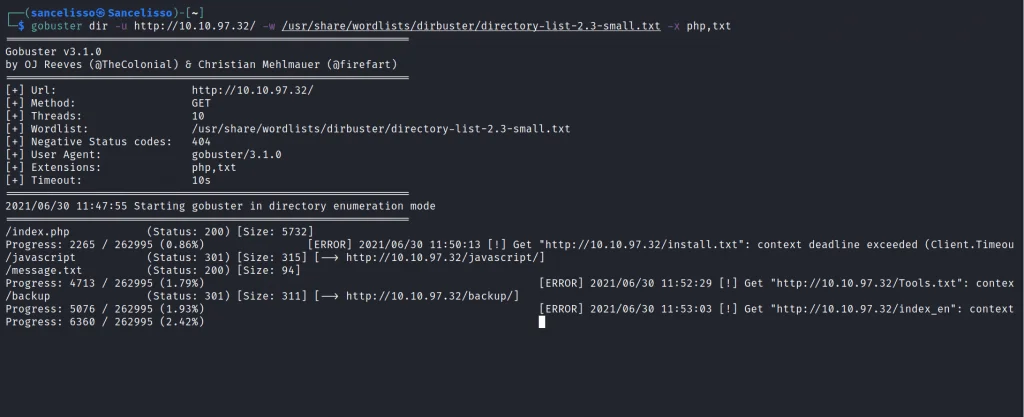Click the terminal block cursor
Viewport: 1024px width, 417px height.
541,322
